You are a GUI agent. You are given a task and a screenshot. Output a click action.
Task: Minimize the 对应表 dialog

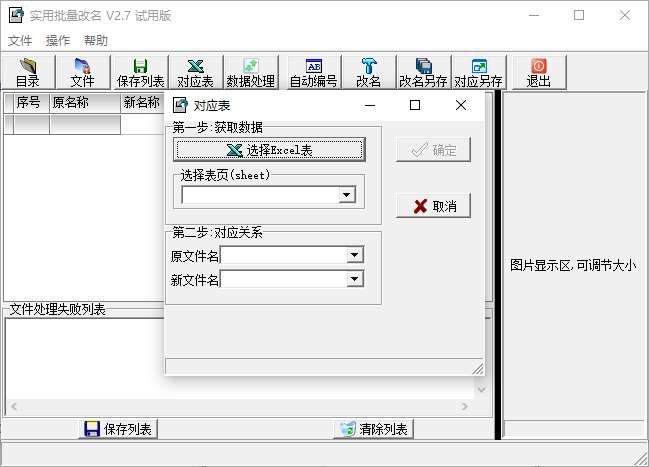pyautogui.click(x=370, y=105)
